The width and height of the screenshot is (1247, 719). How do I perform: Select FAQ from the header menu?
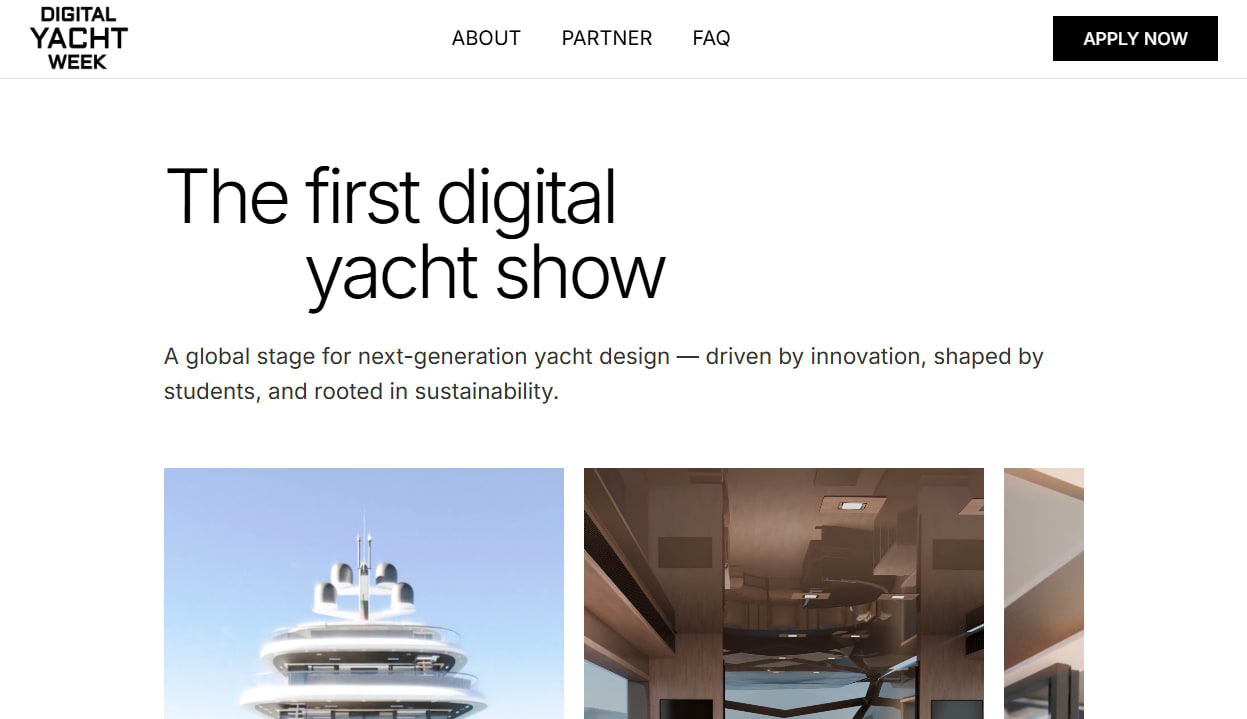[x=711, y=38]
